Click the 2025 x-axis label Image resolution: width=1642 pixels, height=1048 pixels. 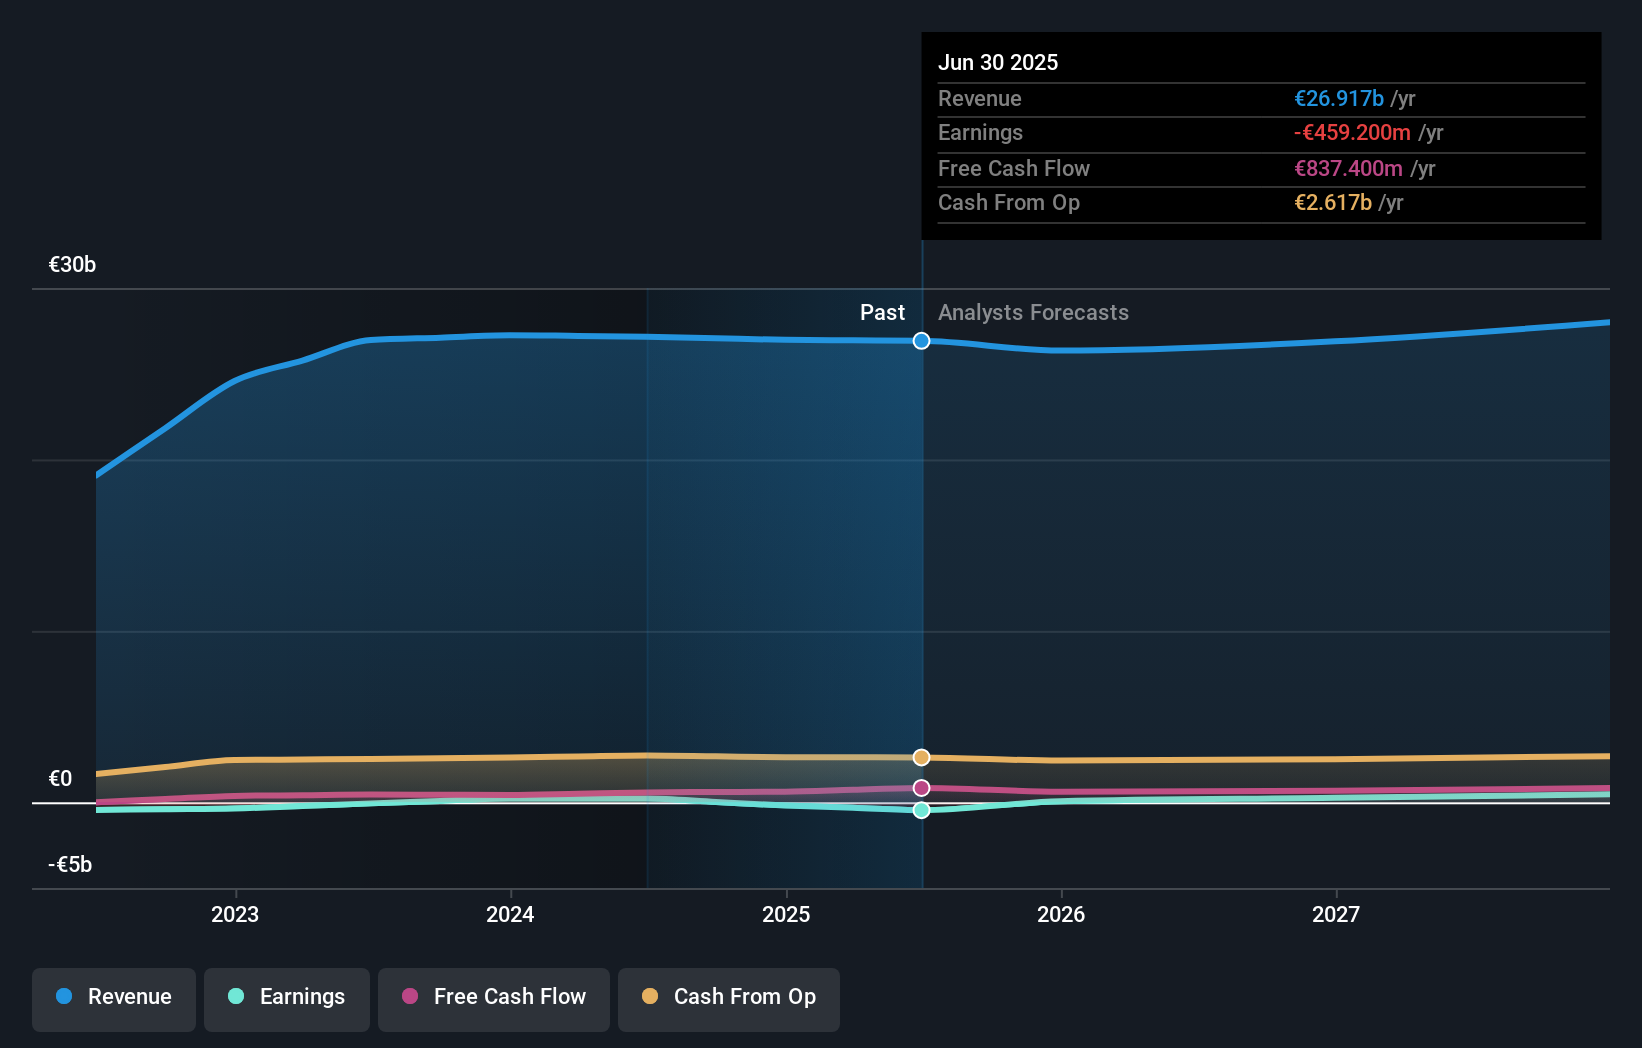coord(786,914)
